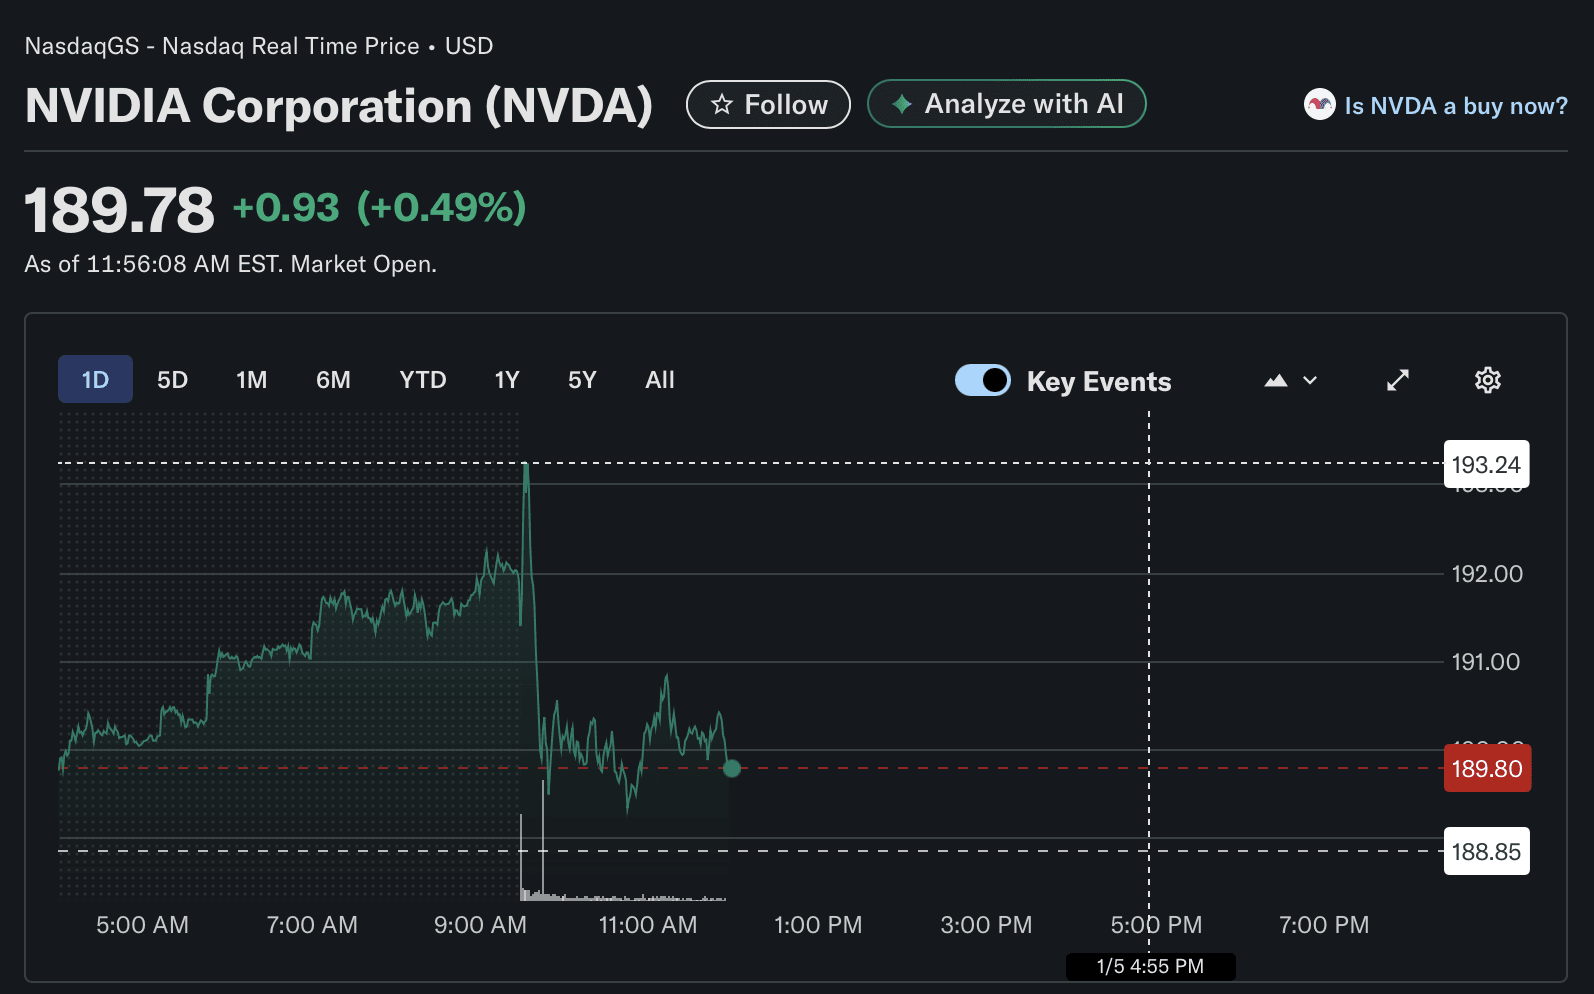Click the 192.00 axis label
1594x994 pixels.
click(x=1487, y=574)
